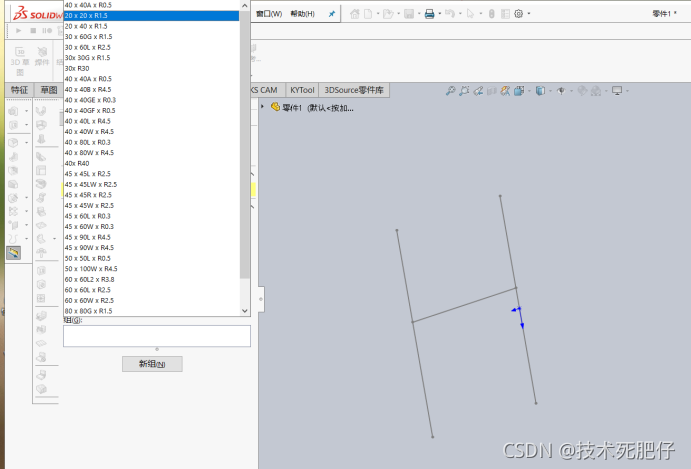Viewport: 691px width, 469px height.
Task: Open View Settings monitor dropdown arrow
Action: point(627,91)
